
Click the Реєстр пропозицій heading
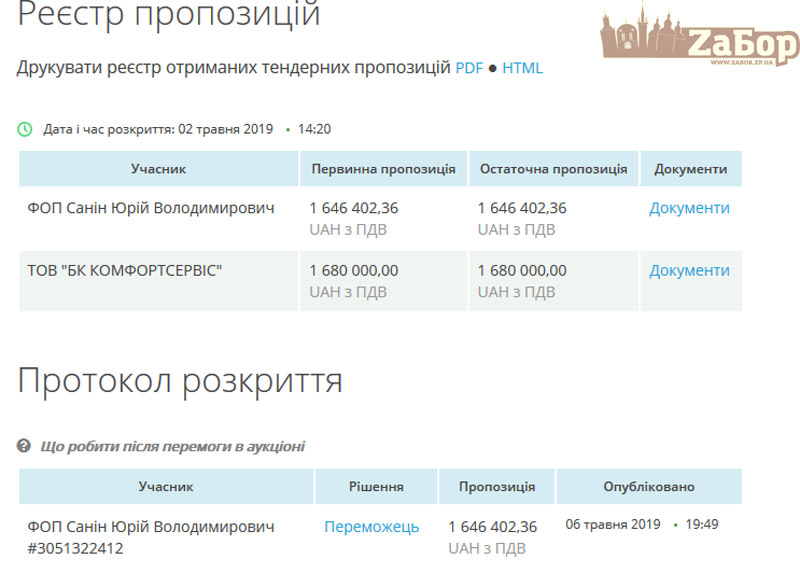(x=169, y=15)
